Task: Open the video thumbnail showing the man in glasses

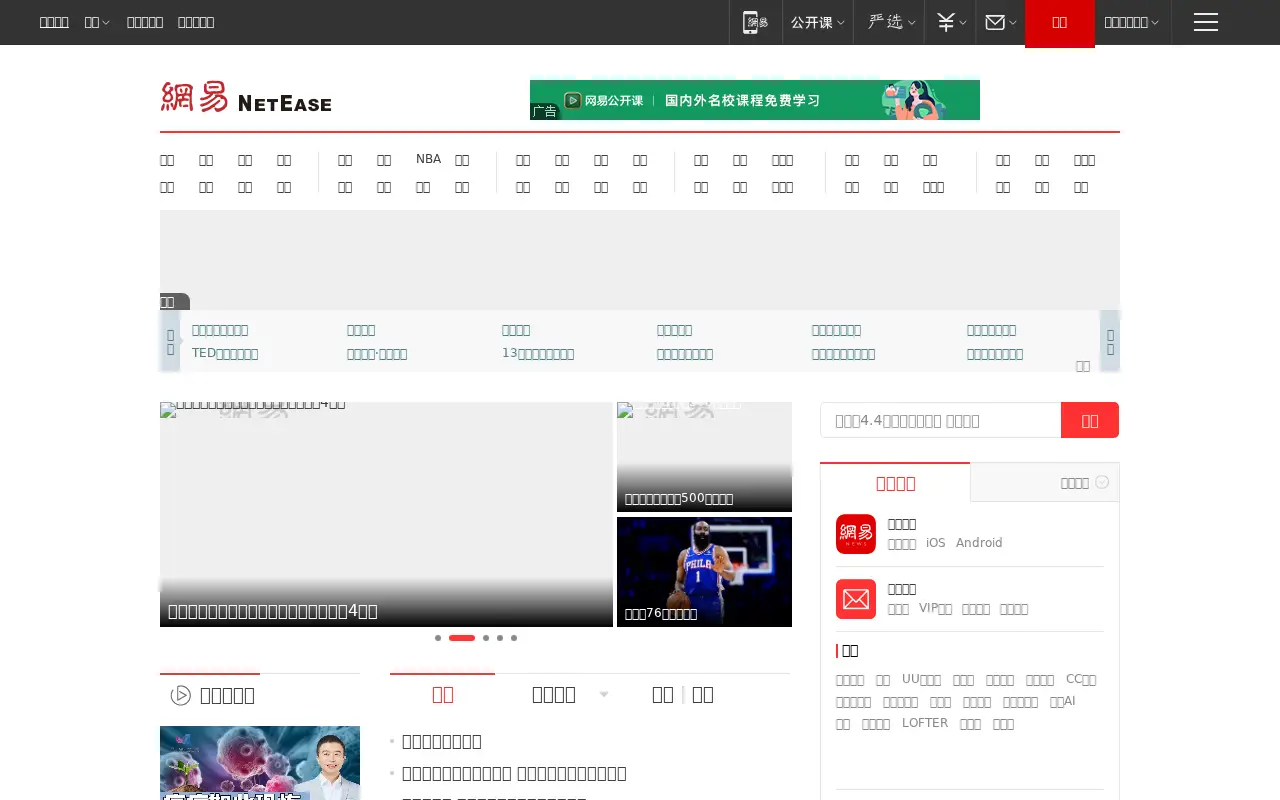Action: click(x=260, y=762)
